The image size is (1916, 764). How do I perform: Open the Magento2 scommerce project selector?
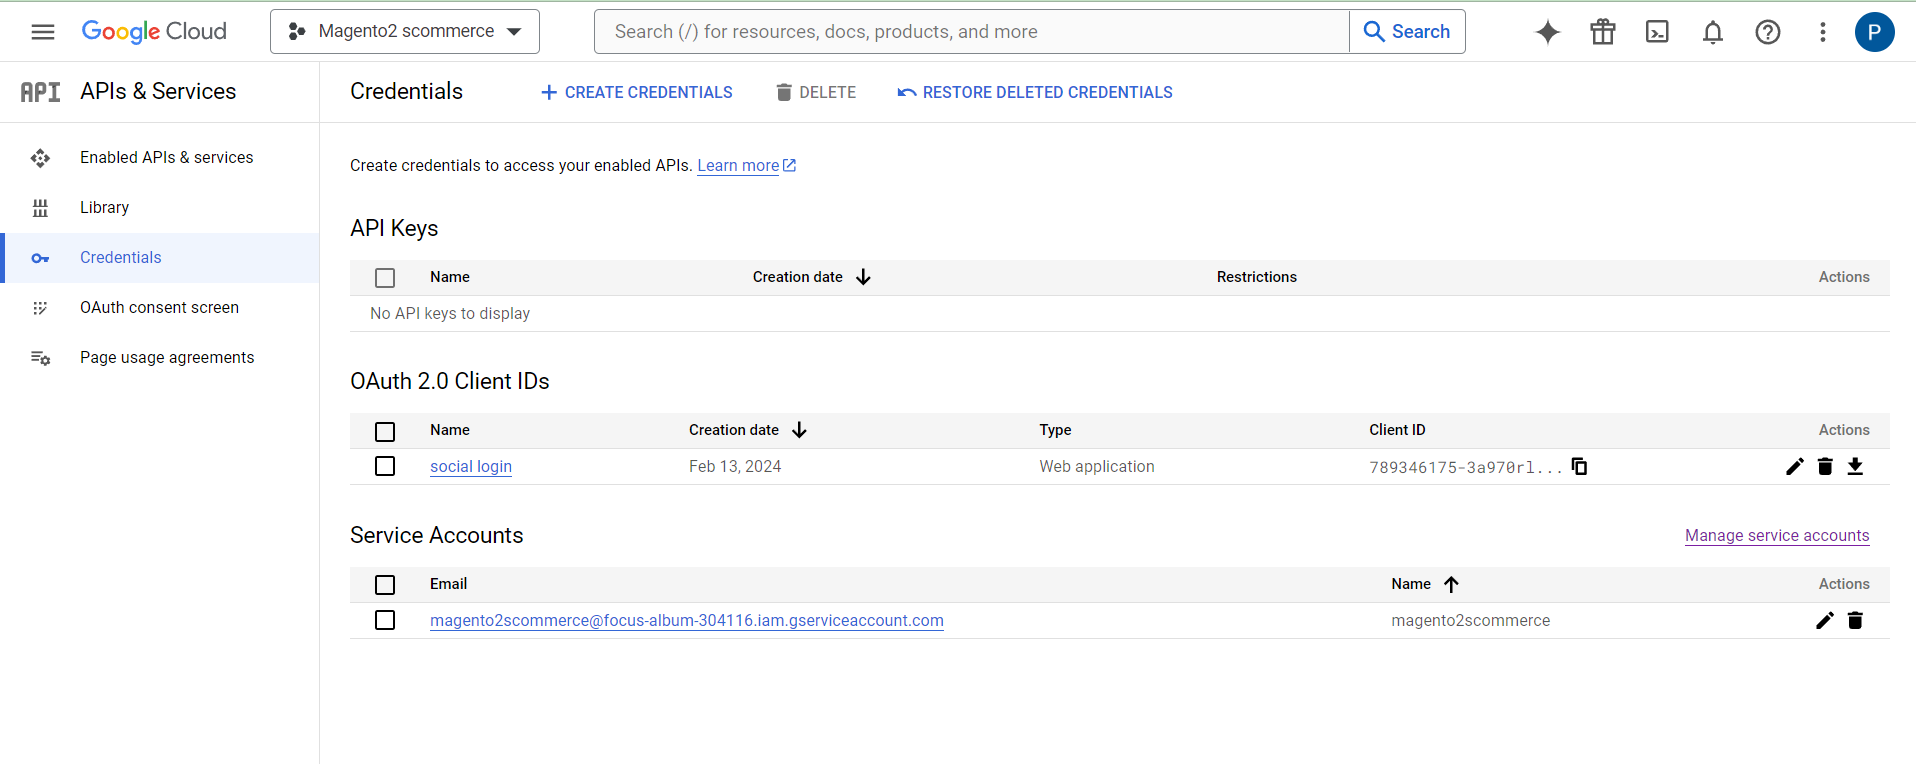[405, 32]
